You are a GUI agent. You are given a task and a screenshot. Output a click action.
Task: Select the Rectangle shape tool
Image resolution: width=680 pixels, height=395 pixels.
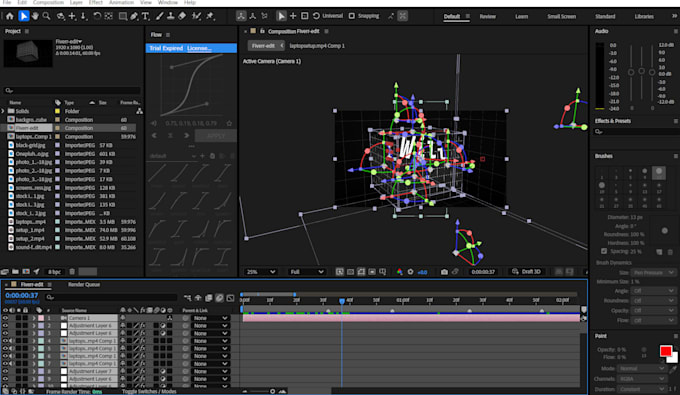(123, 16)
